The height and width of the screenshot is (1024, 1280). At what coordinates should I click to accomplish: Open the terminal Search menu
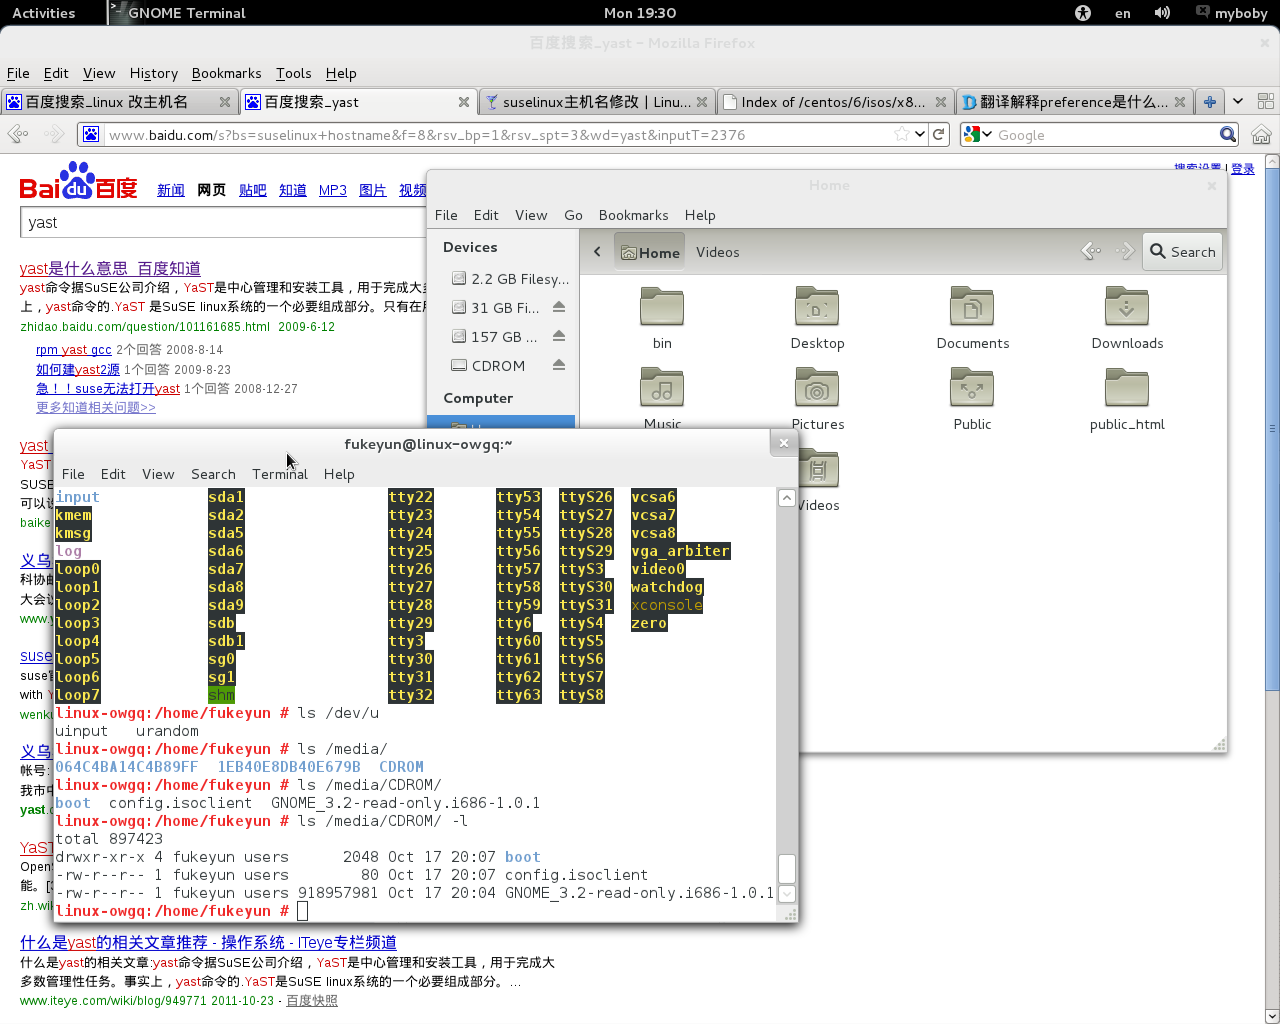(x=213, y=474)
